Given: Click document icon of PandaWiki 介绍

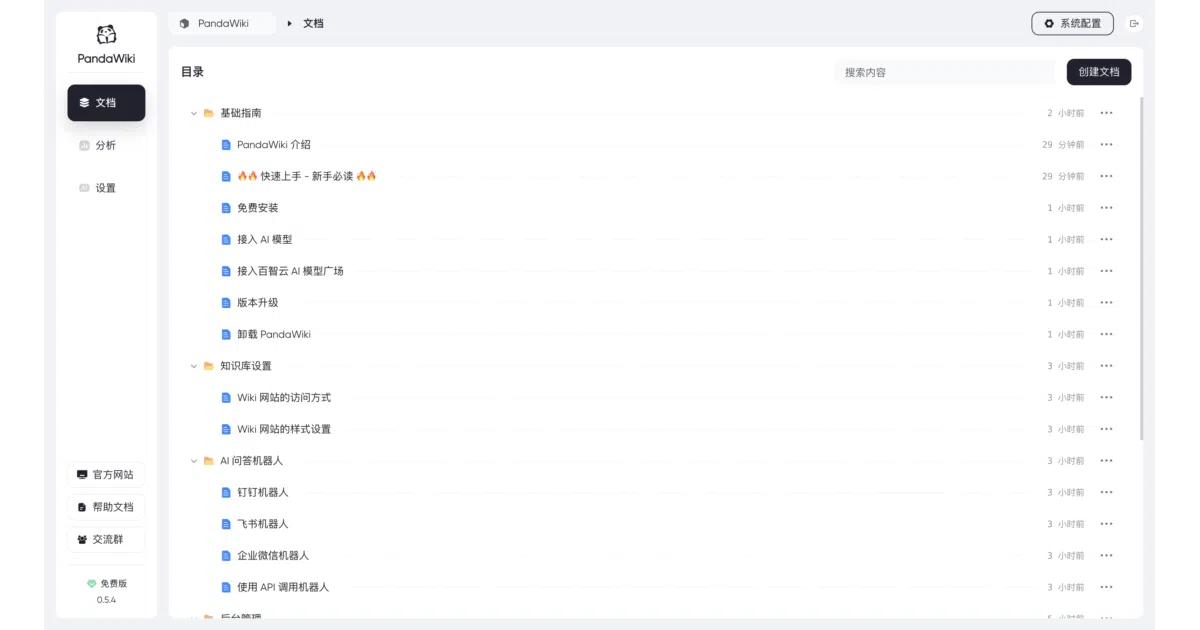Looking at the screenshot, I should (x=226, y=145).
